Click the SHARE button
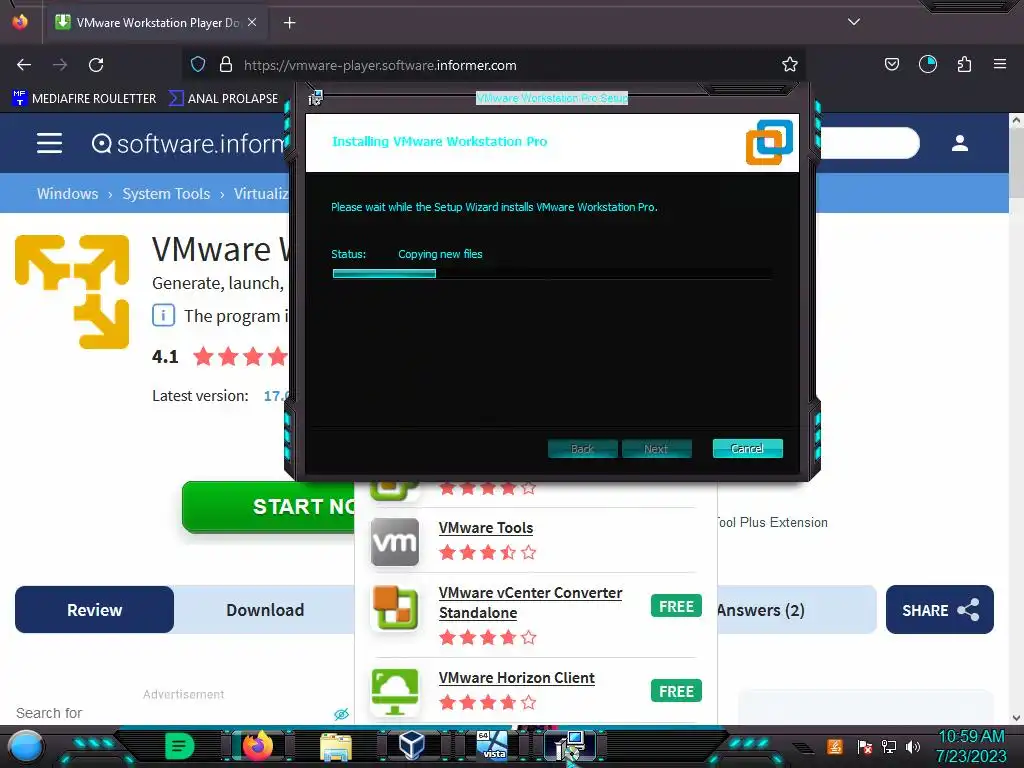1024x768 pixels. [x=939, y=610]
